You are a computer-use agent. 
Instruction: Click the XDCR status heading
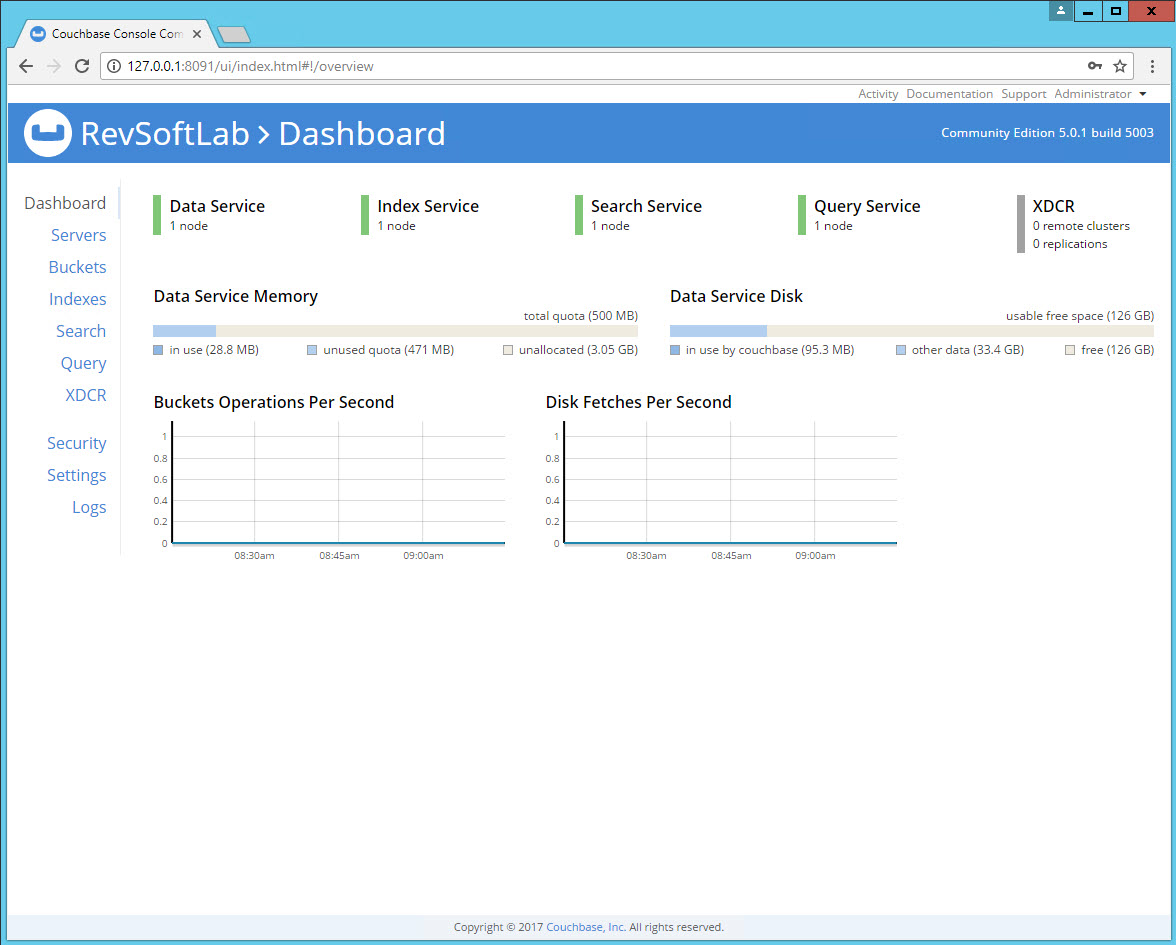point(1053,206)
